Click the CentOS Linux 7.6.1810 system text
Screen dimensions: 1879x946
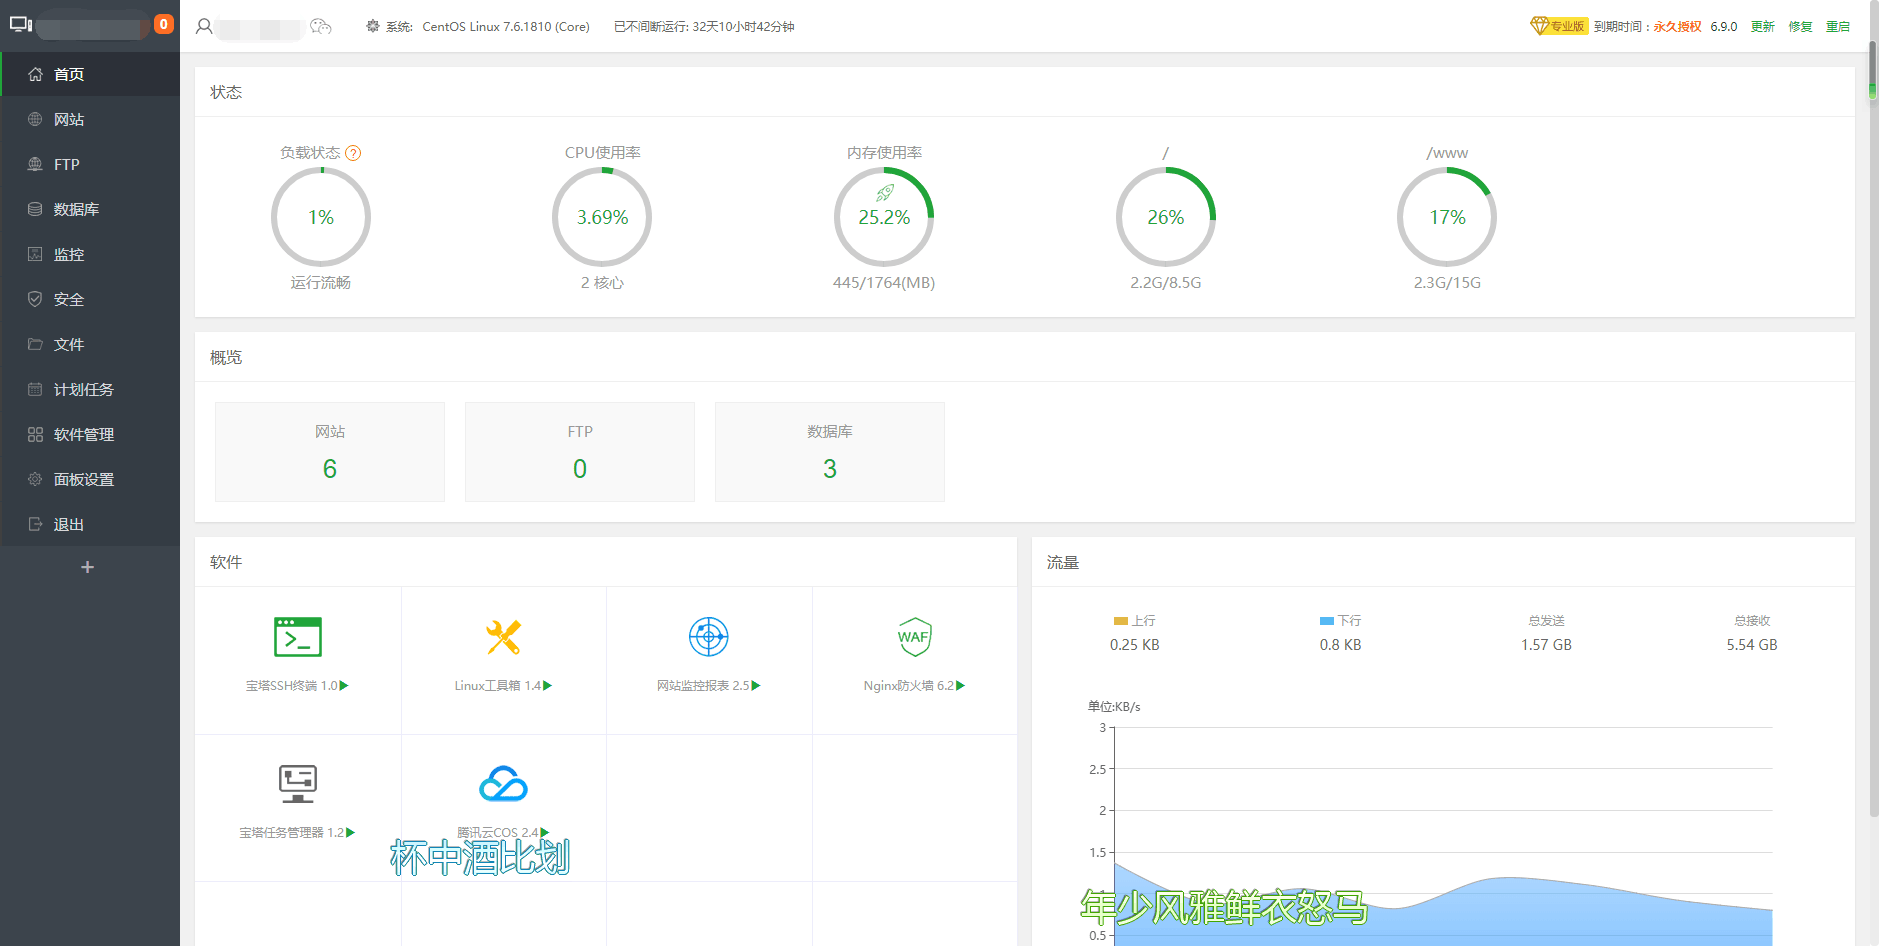506,27
